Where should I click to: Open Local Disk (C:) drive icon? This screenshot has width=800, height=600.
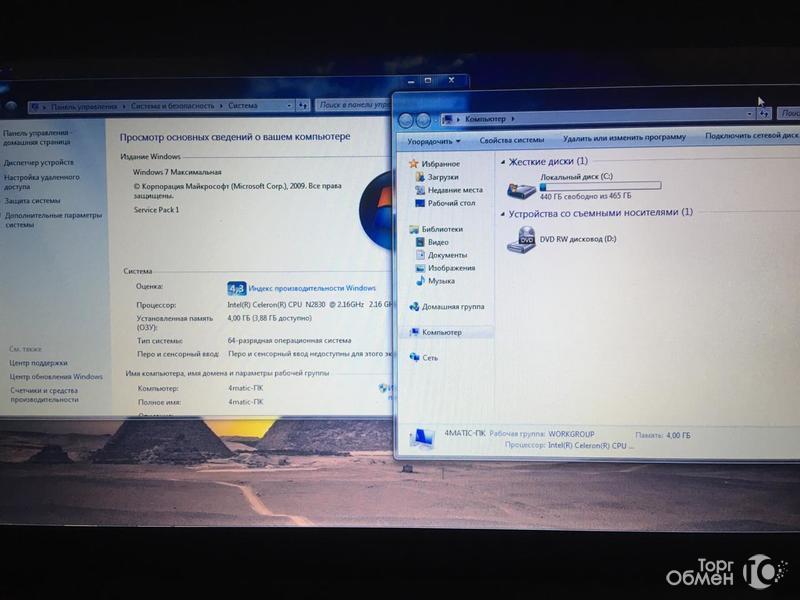[521, 187]
